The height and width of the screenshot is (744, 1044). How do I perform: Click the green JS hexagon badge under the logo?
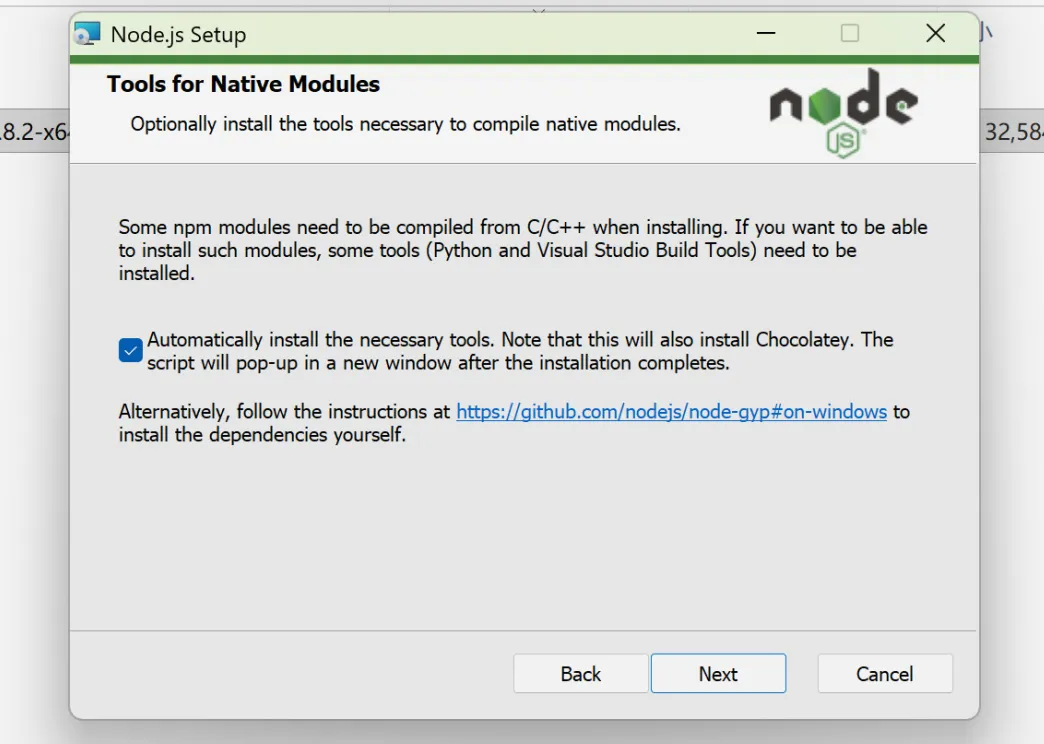(x=844, y=142)
